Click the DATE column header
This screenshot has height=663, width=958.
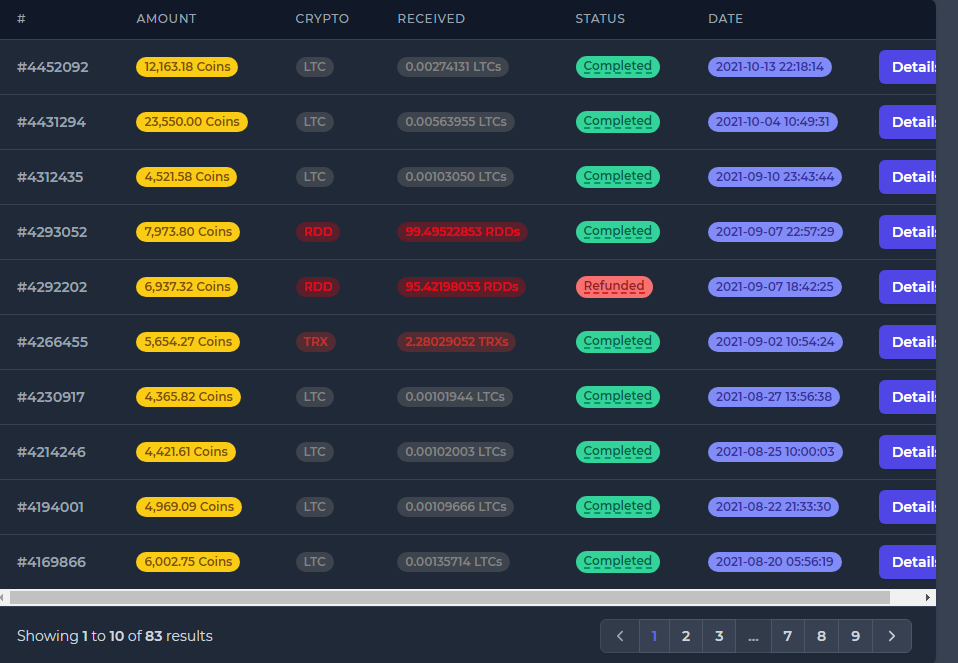pos(725,19)
